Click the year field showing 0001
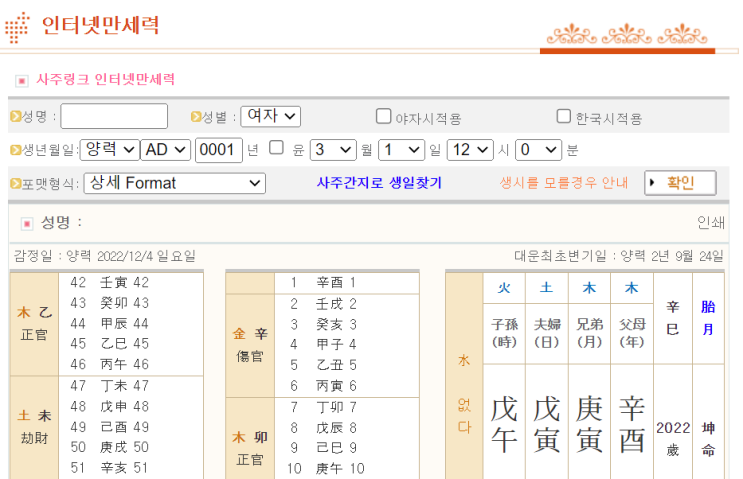The width and height of the screenshot is (743, 479). 219,150
